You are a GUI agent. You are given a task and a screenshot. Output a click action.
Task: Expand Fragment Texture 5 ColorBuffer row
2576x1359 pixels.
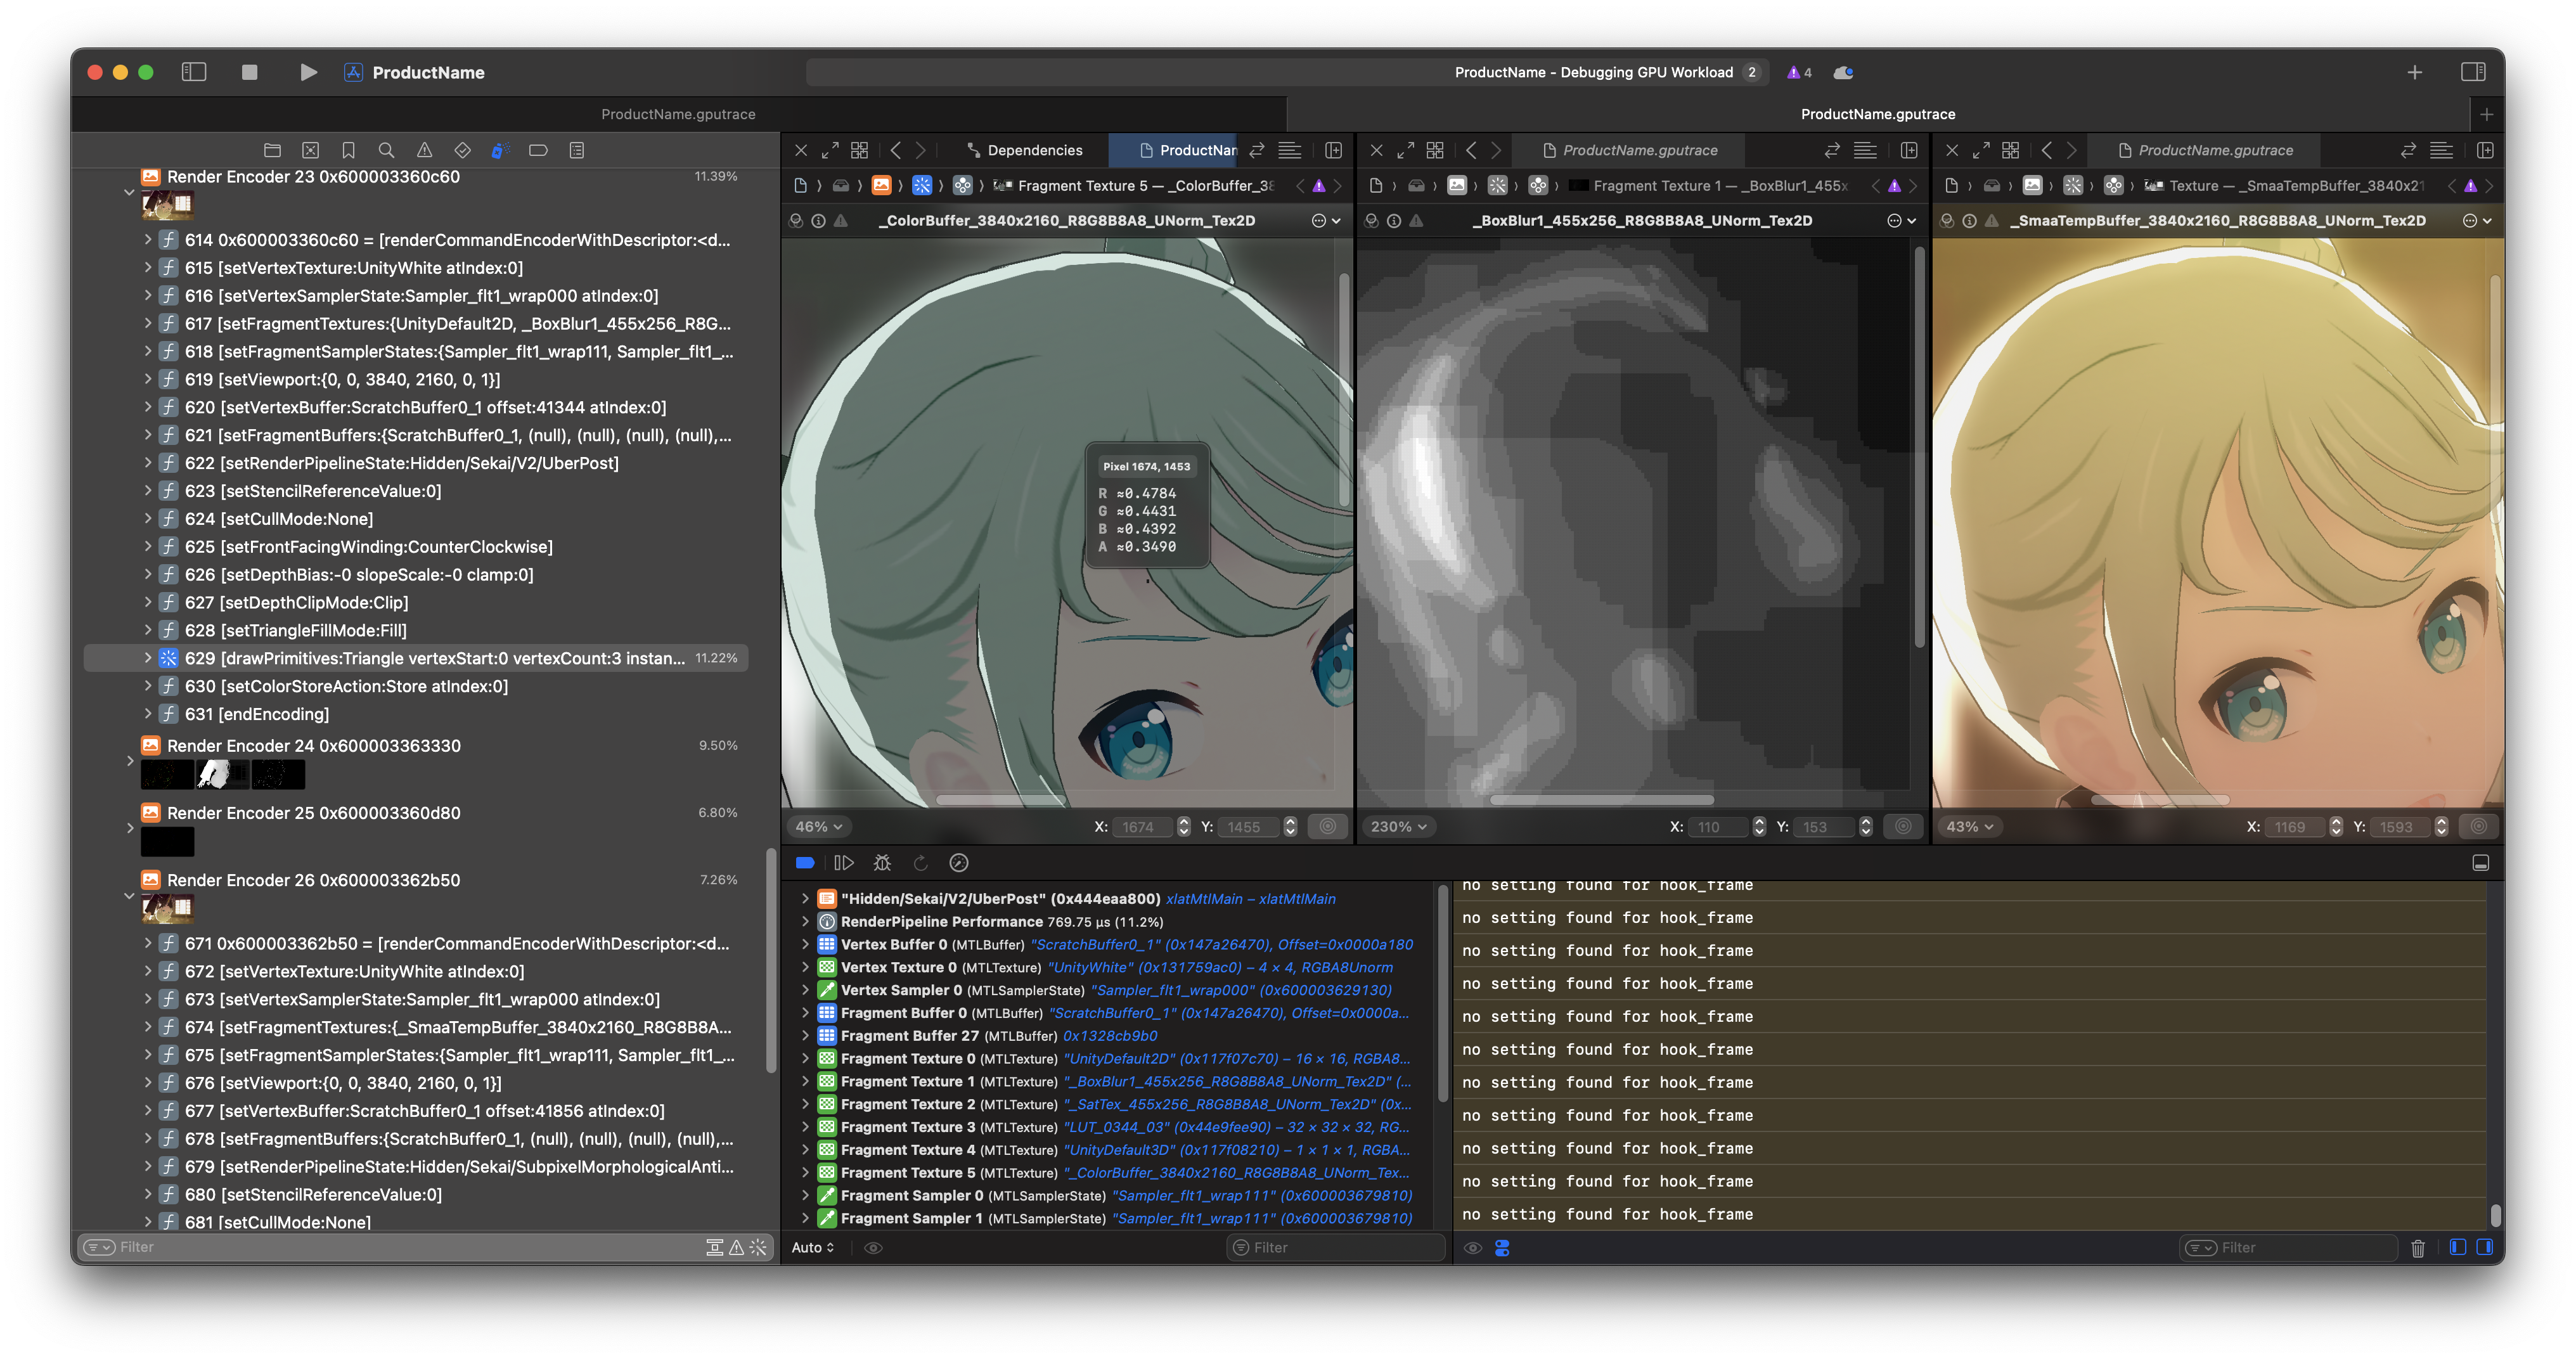805,1173
